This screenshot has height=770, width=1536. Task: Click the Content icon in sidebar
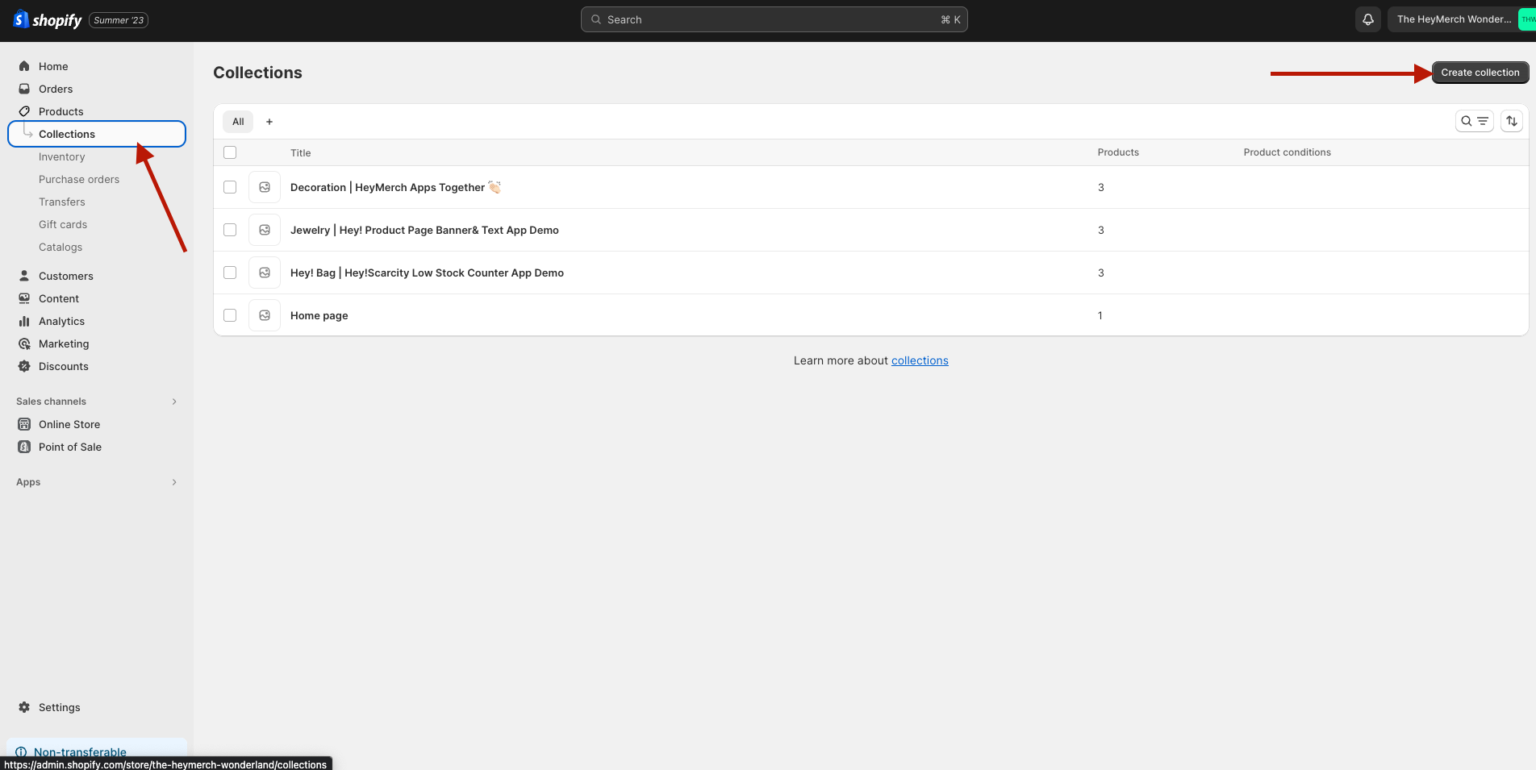click(x=24, y=298)
